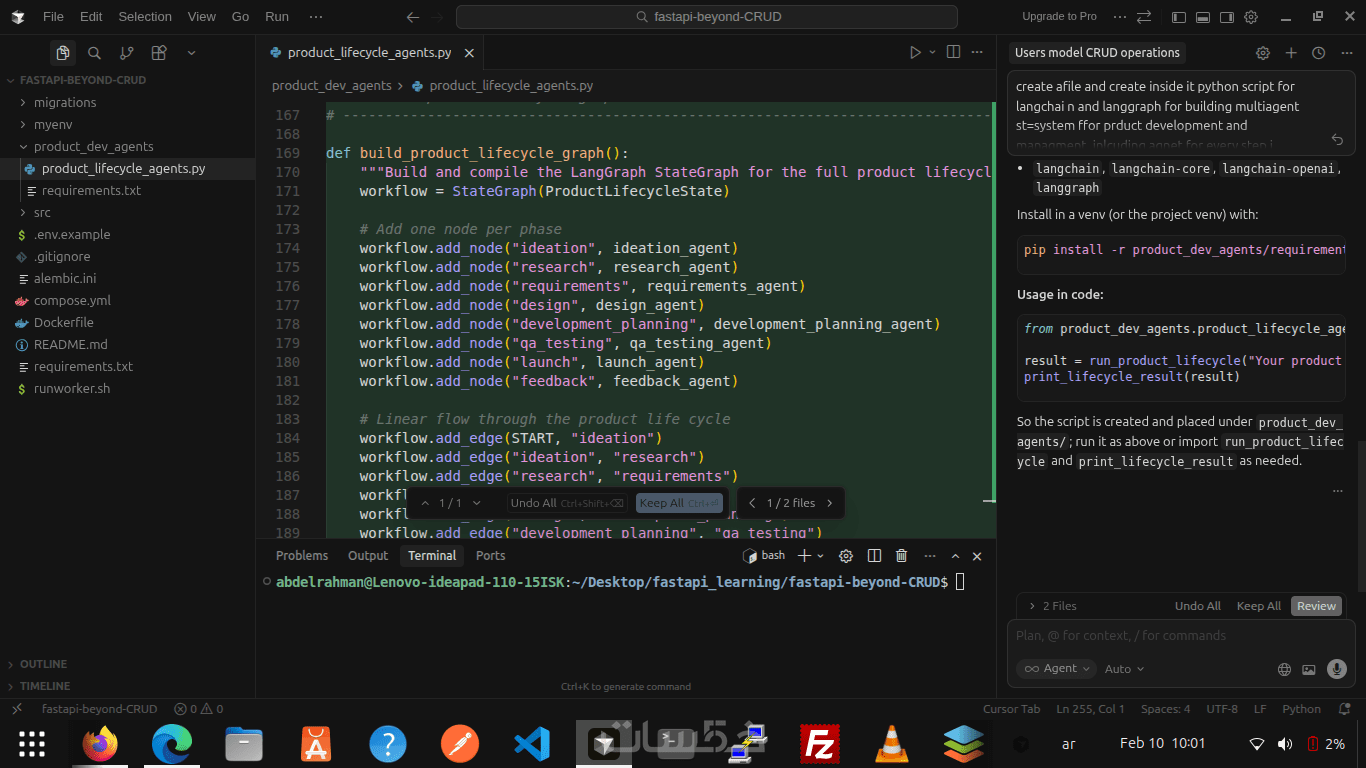Toggle the secondary sidebar visibility
The width and height of the screenshot is (1366, 768).
point(1227,17)
